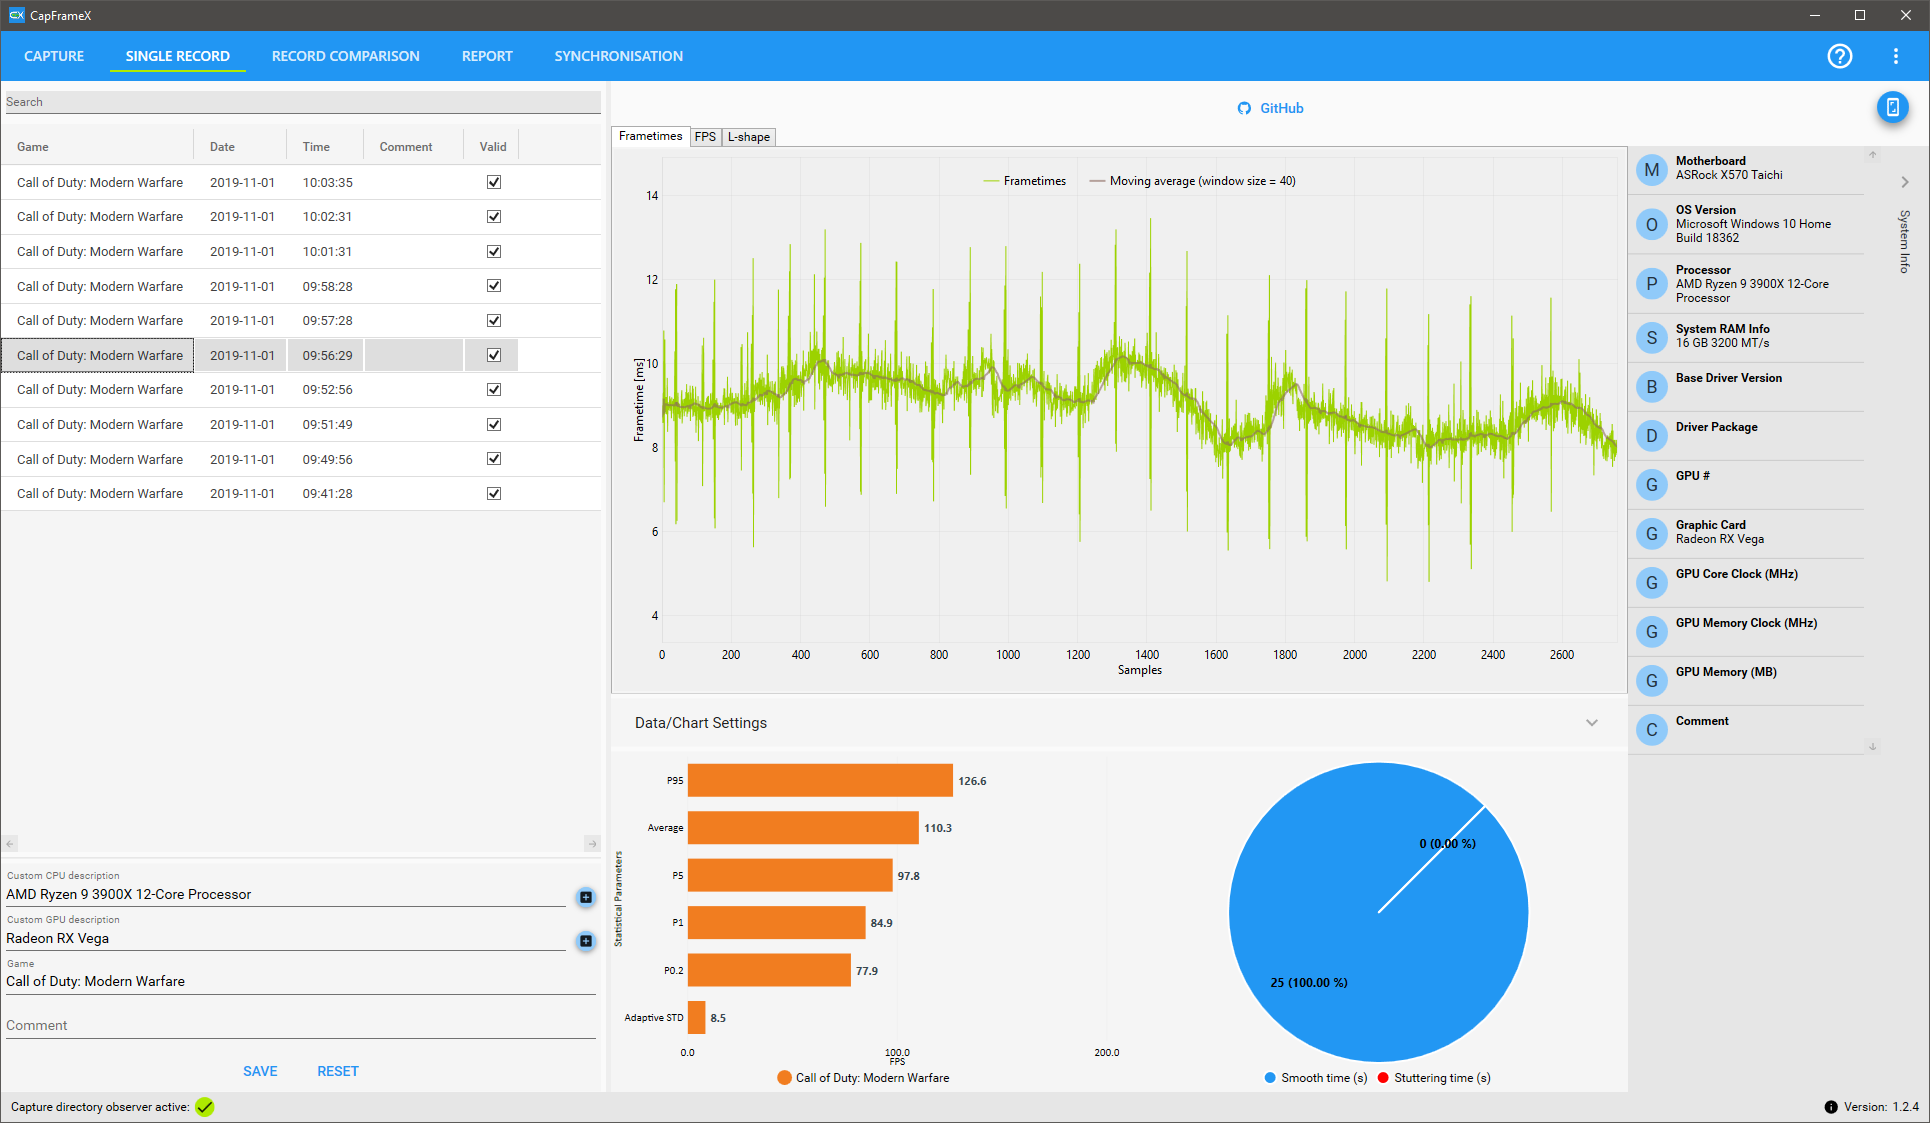Switch to the L-shape tab
1930x1123 pixels.
pos(744,136)
